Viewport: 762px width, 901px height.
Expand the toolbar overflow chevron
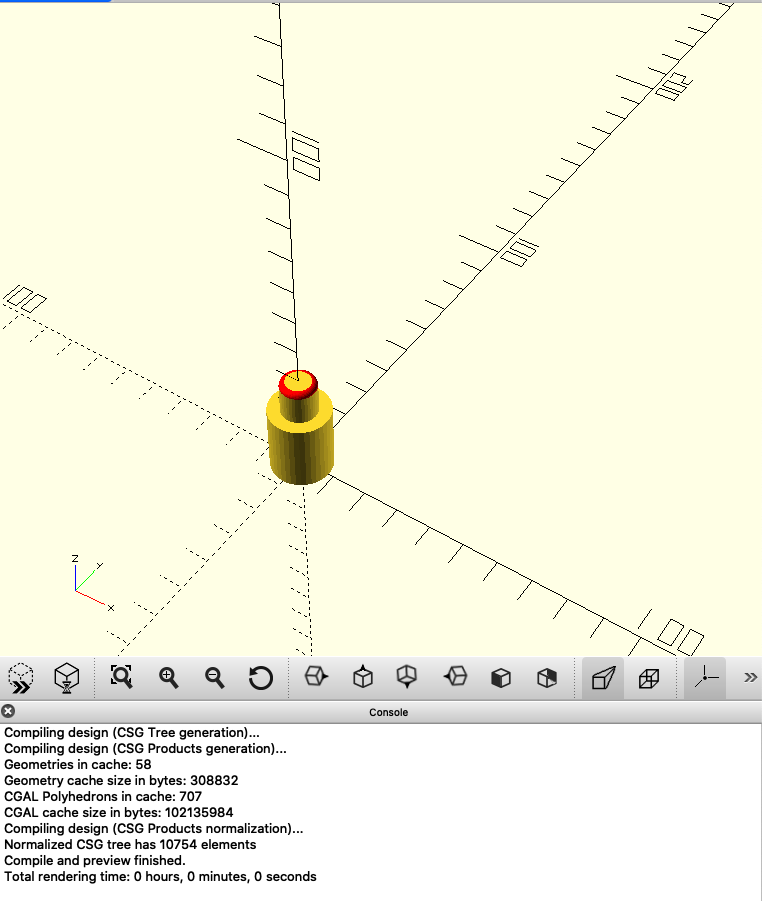[x=750, y=677]
